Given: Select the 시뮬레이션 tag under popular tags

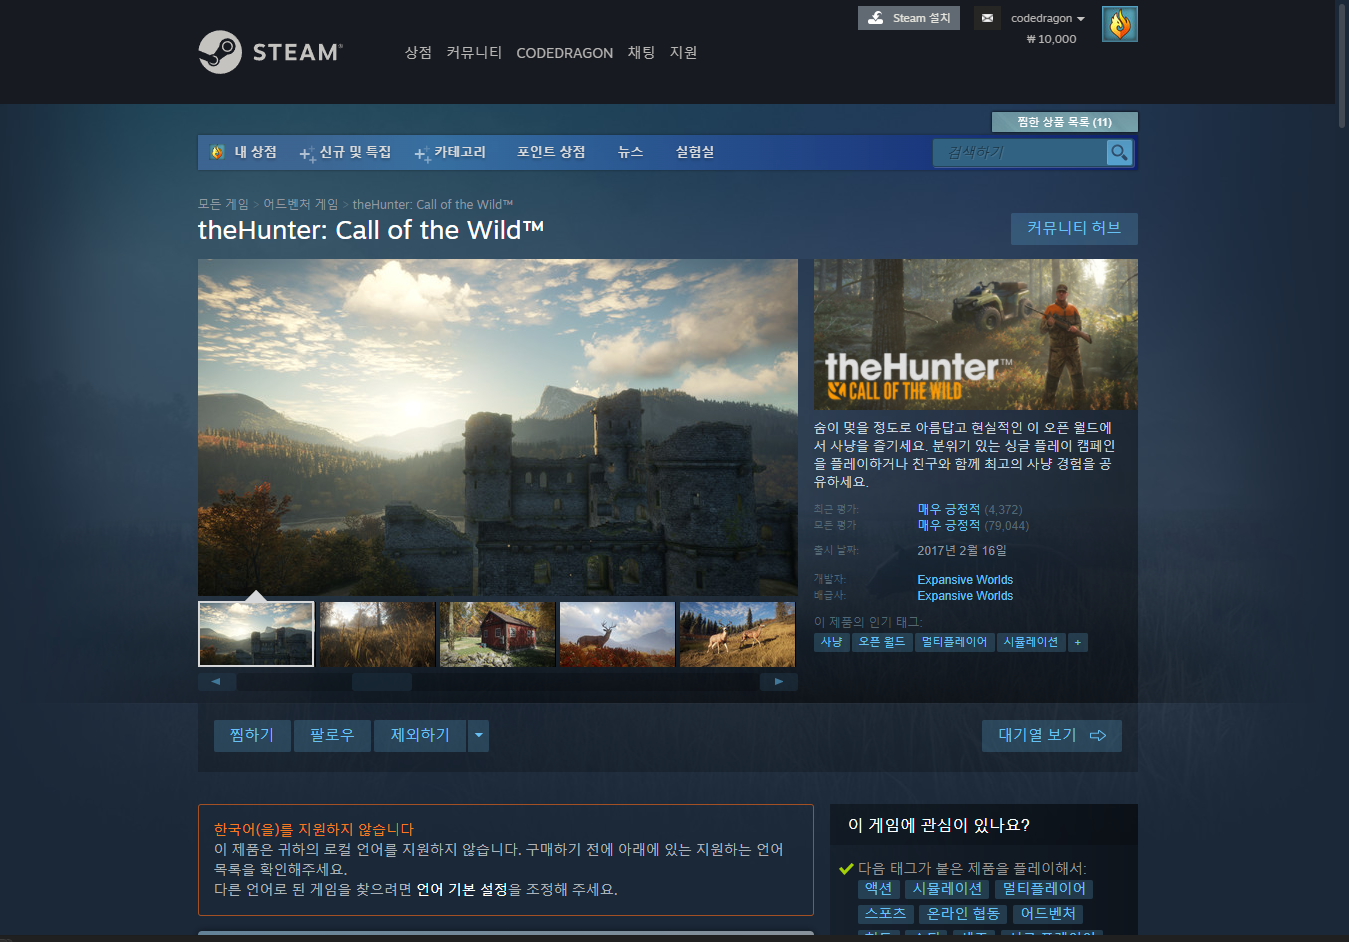Looking at the screenshot, I should 1030,642.
